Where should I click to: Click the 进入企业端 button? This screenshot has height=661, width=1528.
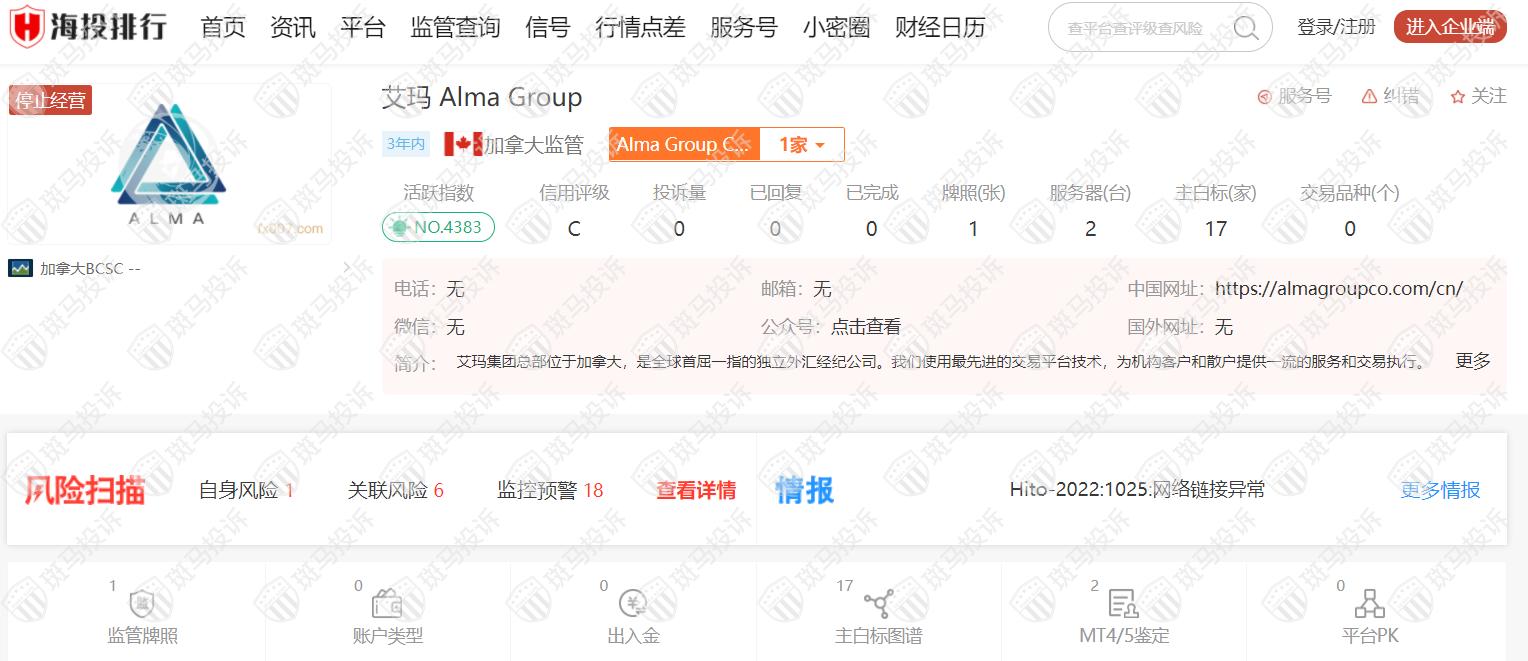click(1449, 27)
